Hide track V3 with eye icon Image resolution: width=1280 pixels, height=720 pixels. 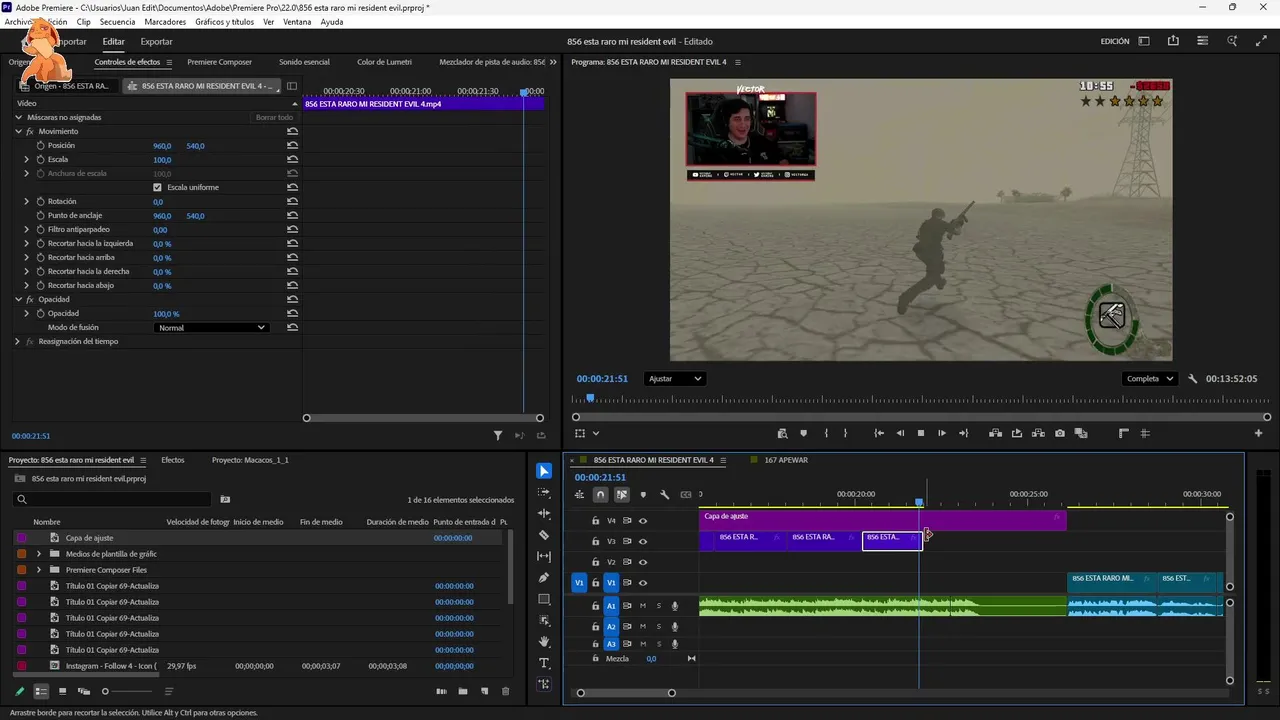tap(643, 541)
